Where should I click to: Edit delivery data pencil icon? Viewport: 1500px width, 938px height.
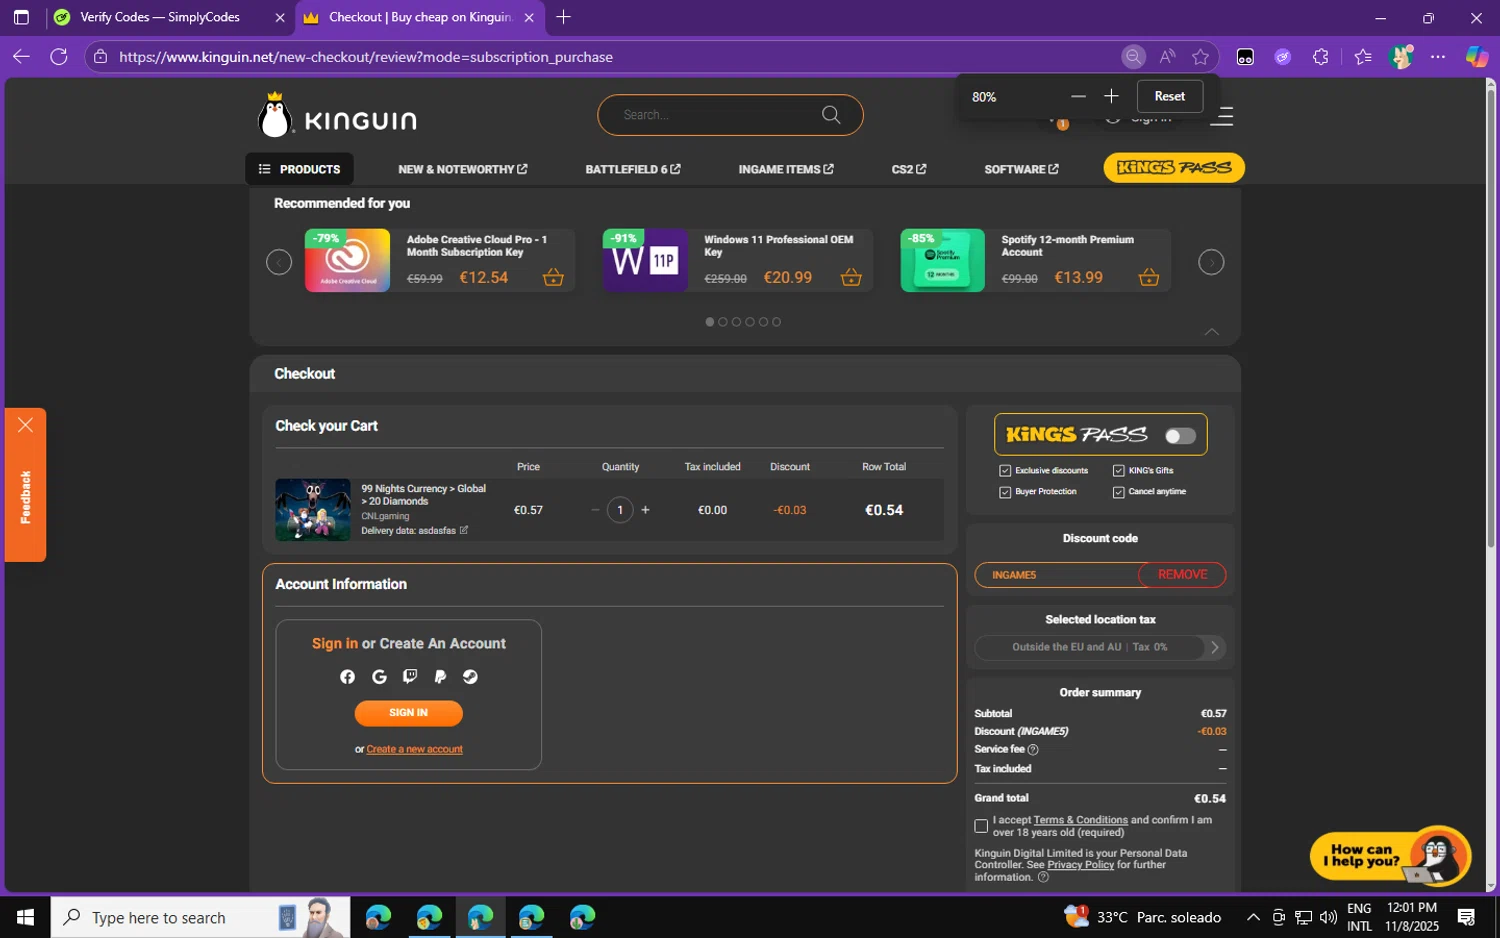pyautogui.click(x=464, y=530)
